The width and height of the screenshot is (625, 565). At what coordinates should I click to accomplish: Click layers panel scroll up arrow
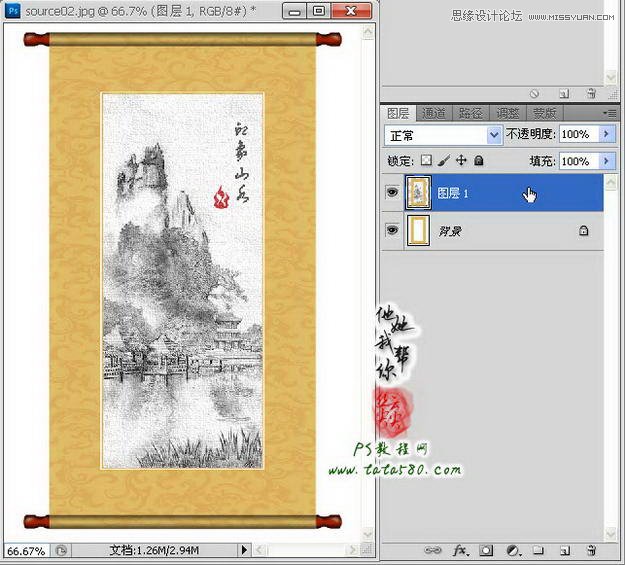pos(610,183)
